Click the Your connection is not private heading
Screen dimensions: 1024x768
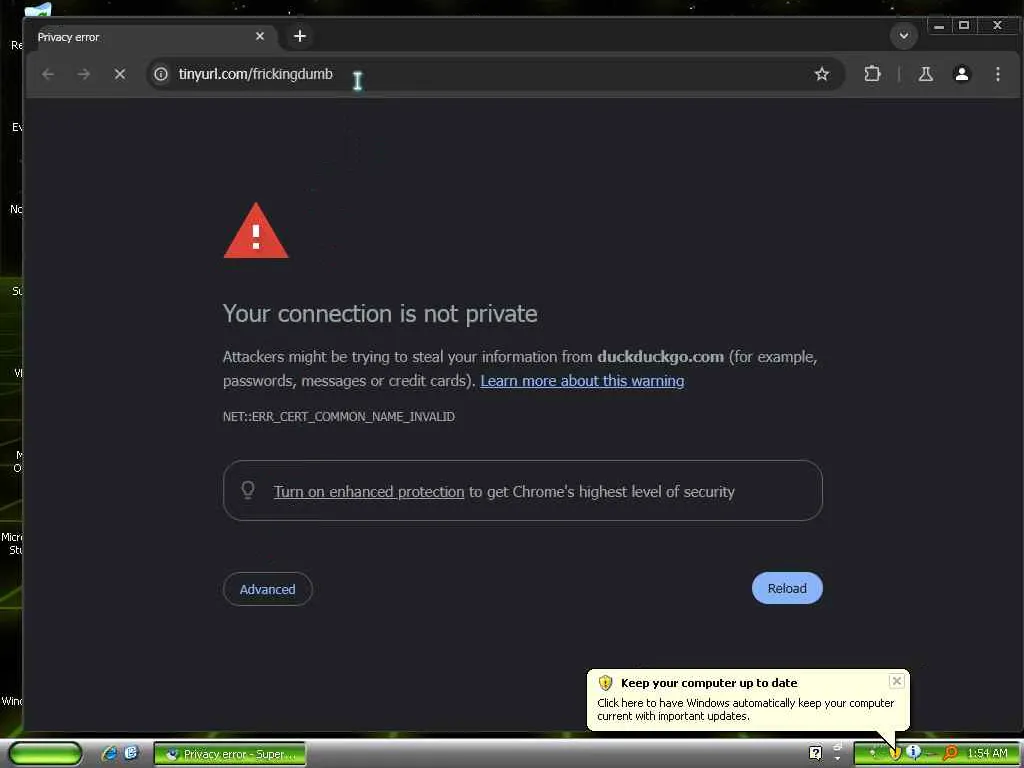(380, 314)
